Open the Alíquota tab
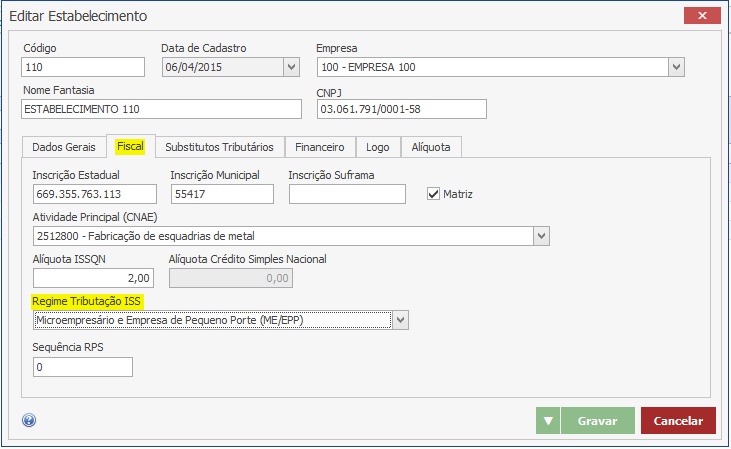Viewport: 731px width, 449px height. (431, 147)
